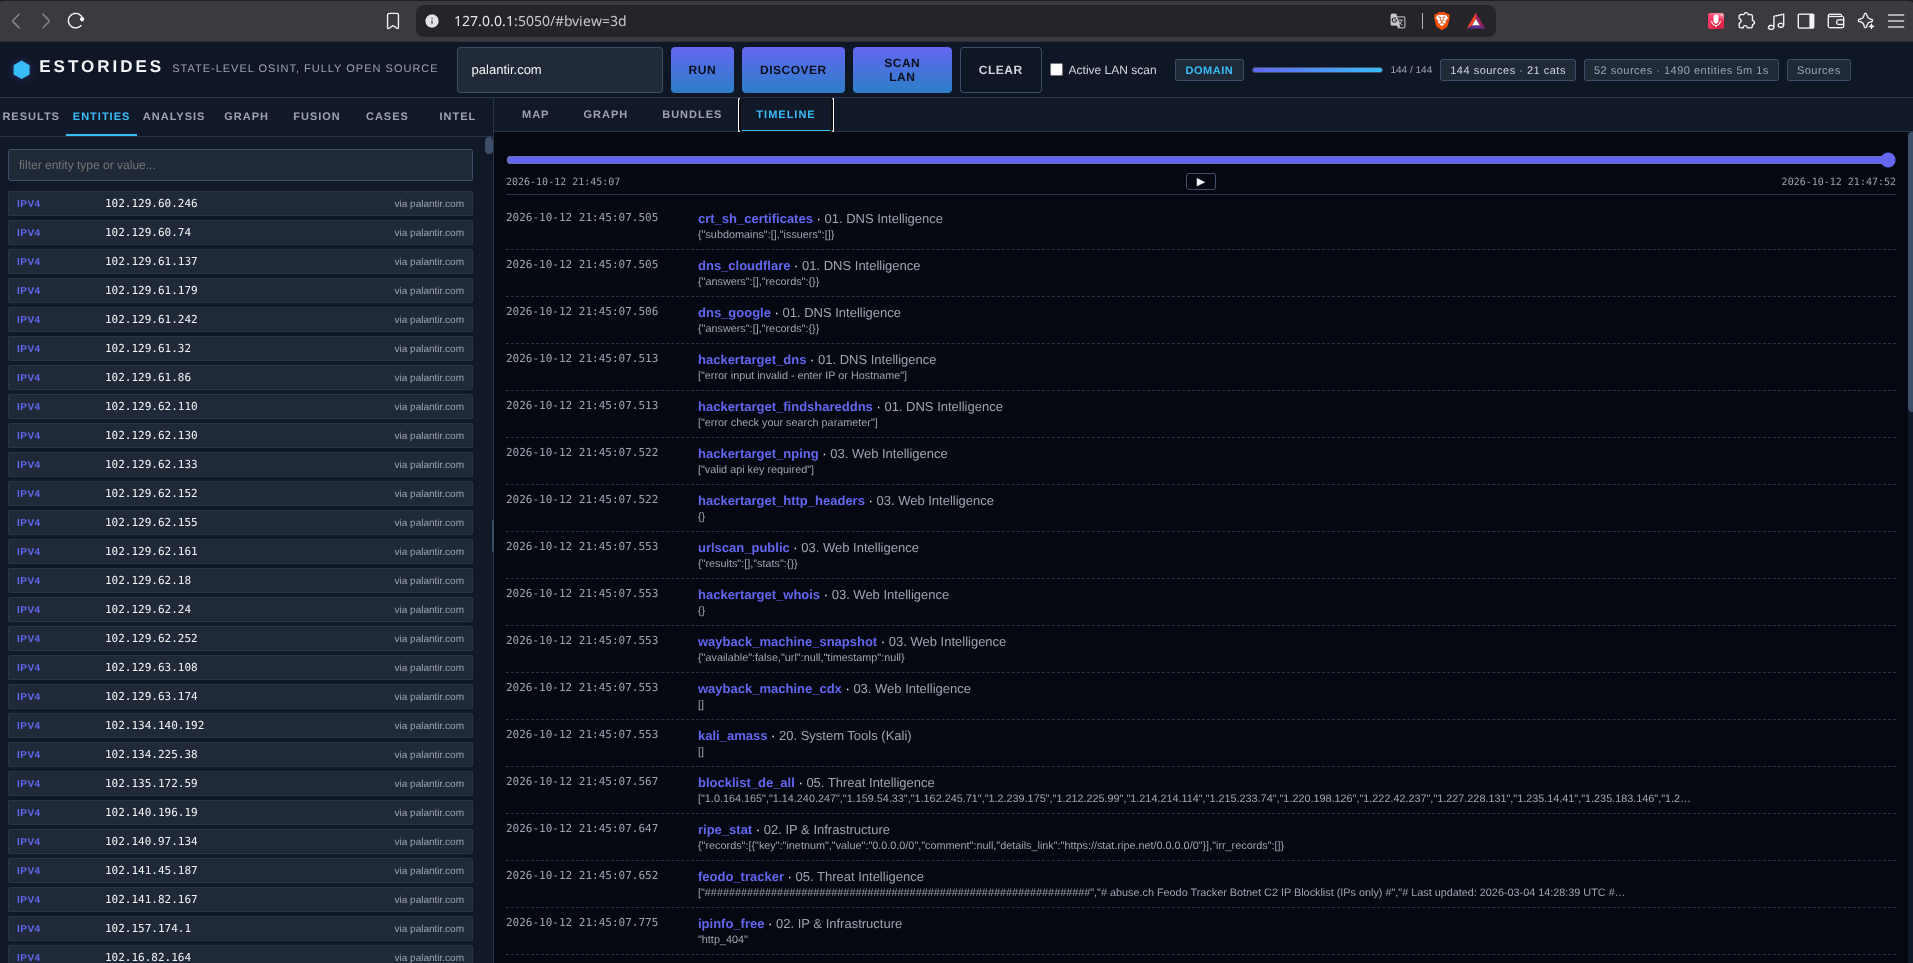Open the blocklist_de_all source link

[746, 783]
